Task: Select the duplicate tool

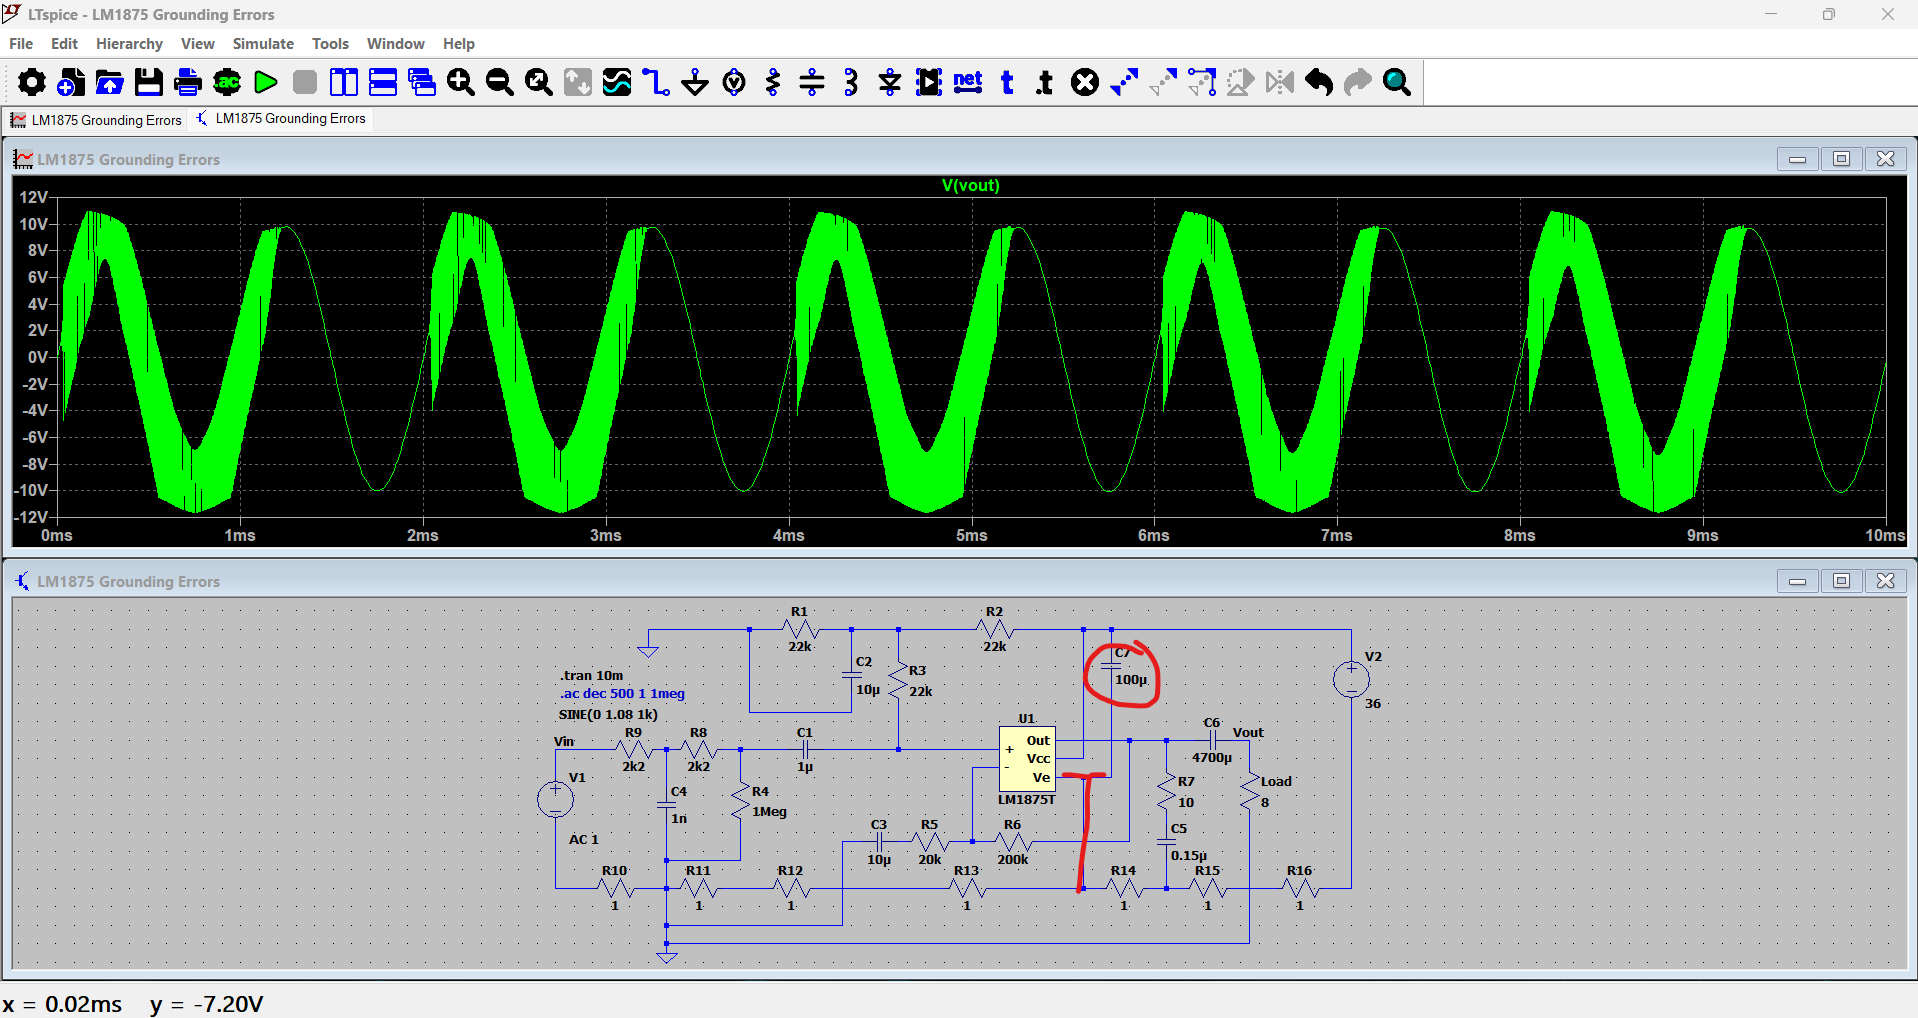Action: pos(1124,82)
